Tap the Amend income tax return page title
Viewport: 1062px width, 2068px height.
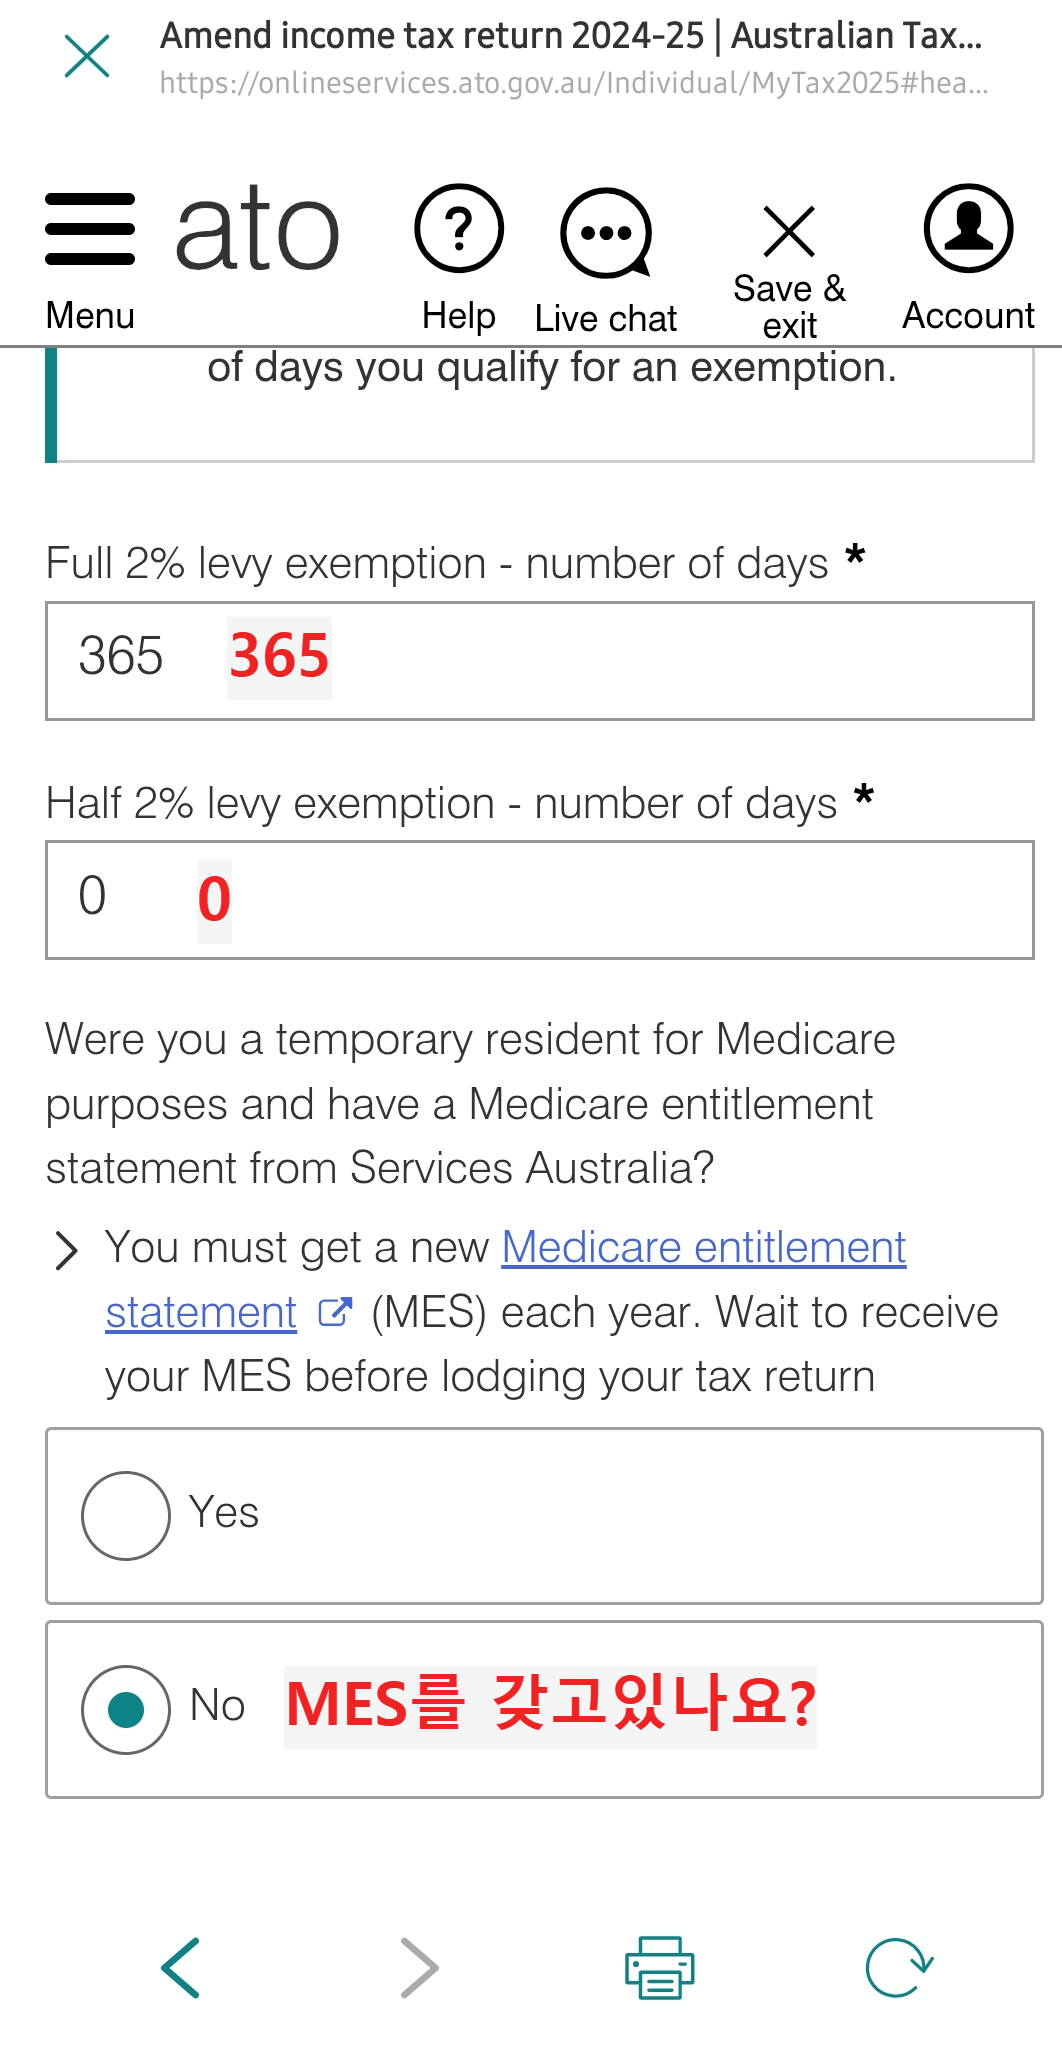click(571, 36)
